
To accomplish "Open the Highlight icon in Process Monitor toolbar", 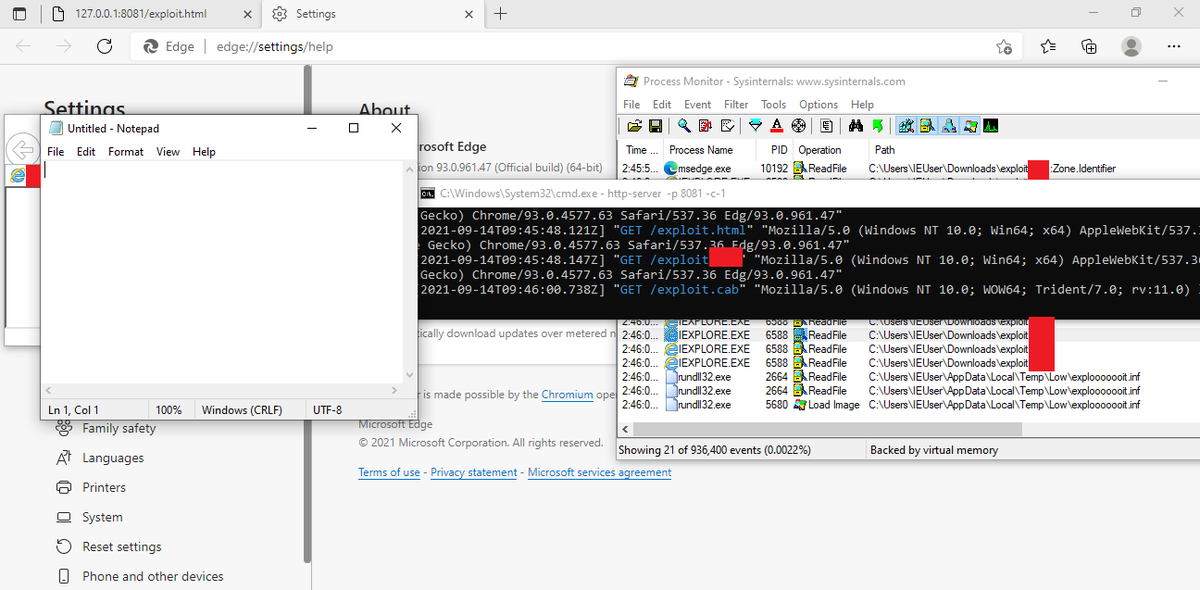I will point(777,126).
